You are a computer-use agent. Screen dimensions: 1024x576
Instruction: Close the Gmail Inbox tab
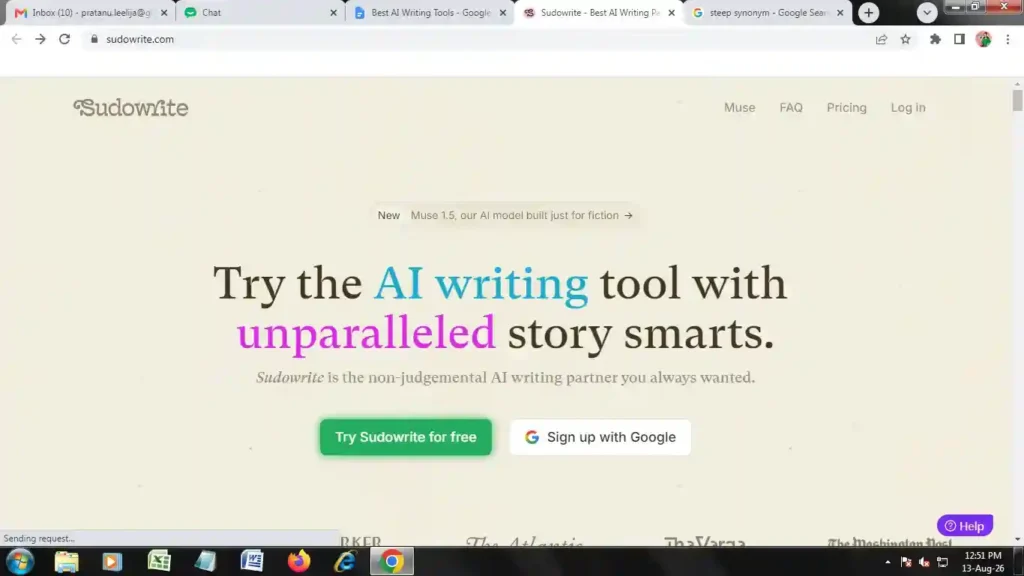pos(164,12)
